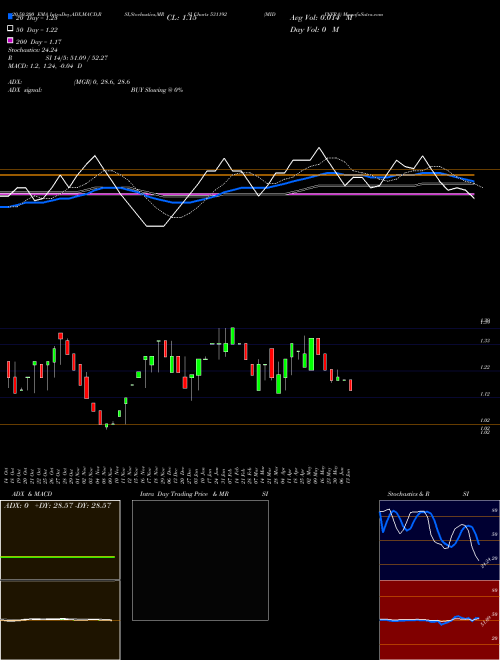Open the ADX panel with green line
The height and width of the screenshot is (660, 500).
tap(60, 540)
